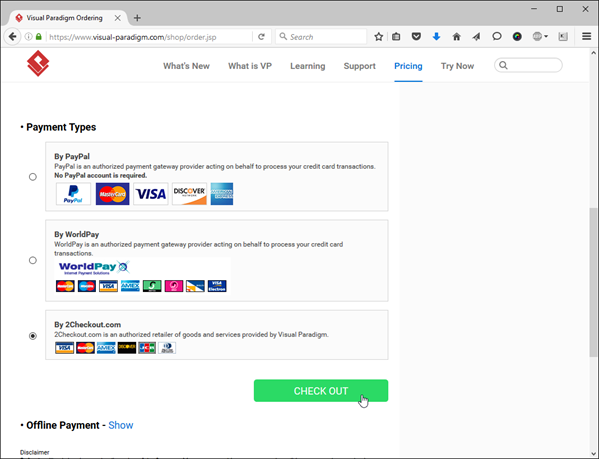Click the Visual Paradigm red logo
The height and width of the screenshot is (459, 599).
pos(38,63)
